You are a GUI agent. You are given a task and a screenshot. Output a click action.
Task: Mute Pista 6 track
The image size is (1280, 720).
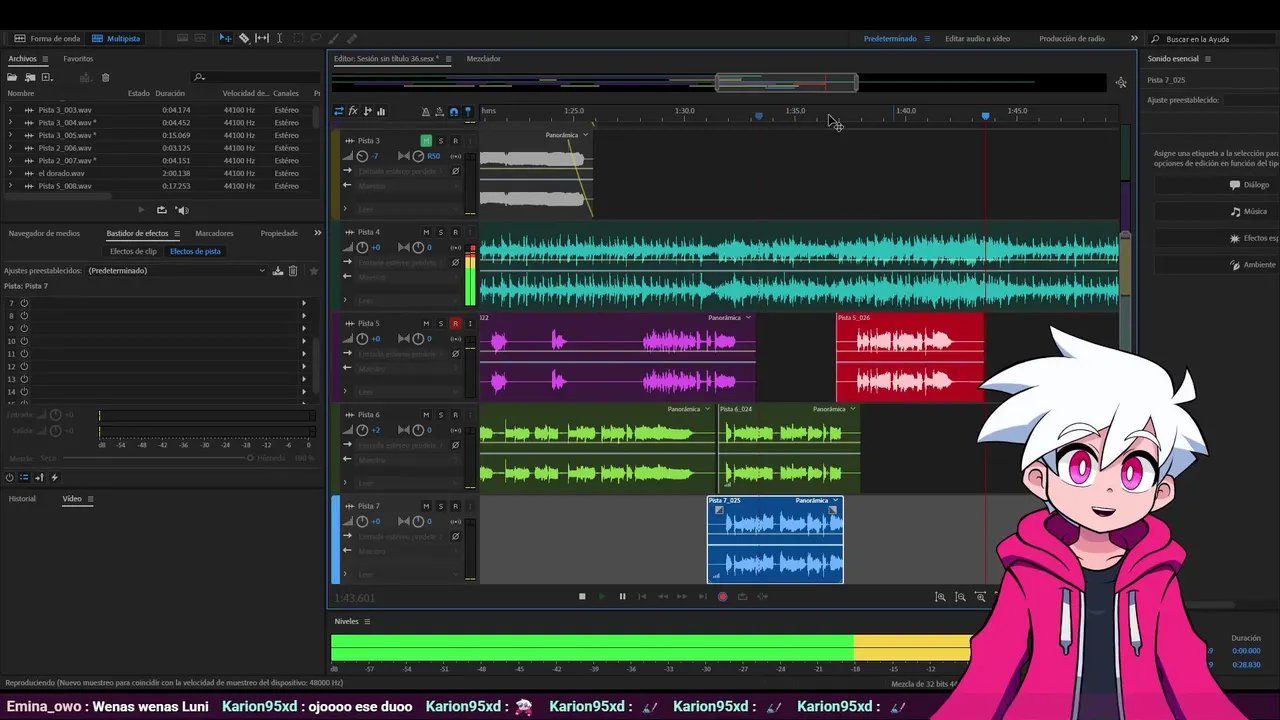click(426, 414)
